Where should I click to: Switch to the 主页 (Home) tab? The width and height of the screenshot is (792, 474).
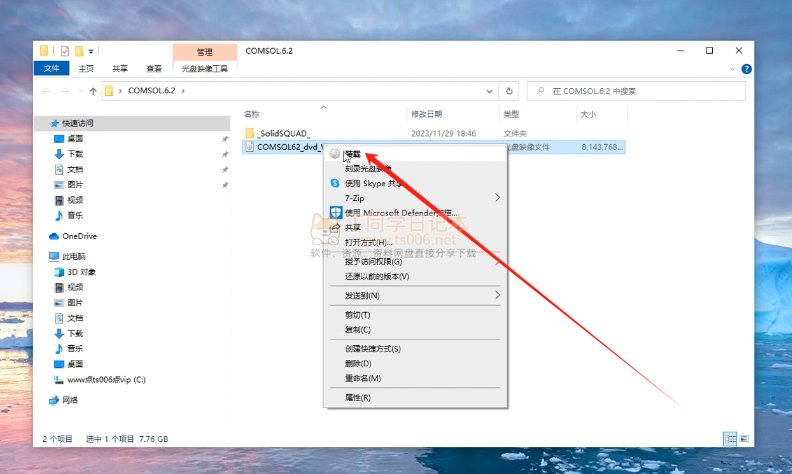86,69
